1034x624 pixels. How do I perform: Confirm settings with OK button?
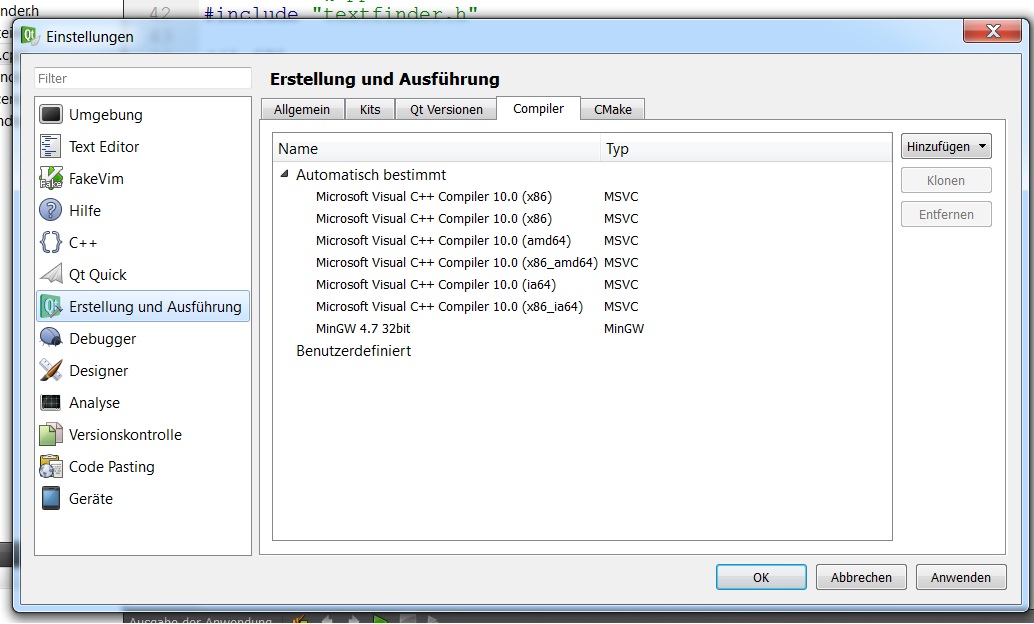pos(761,577)
